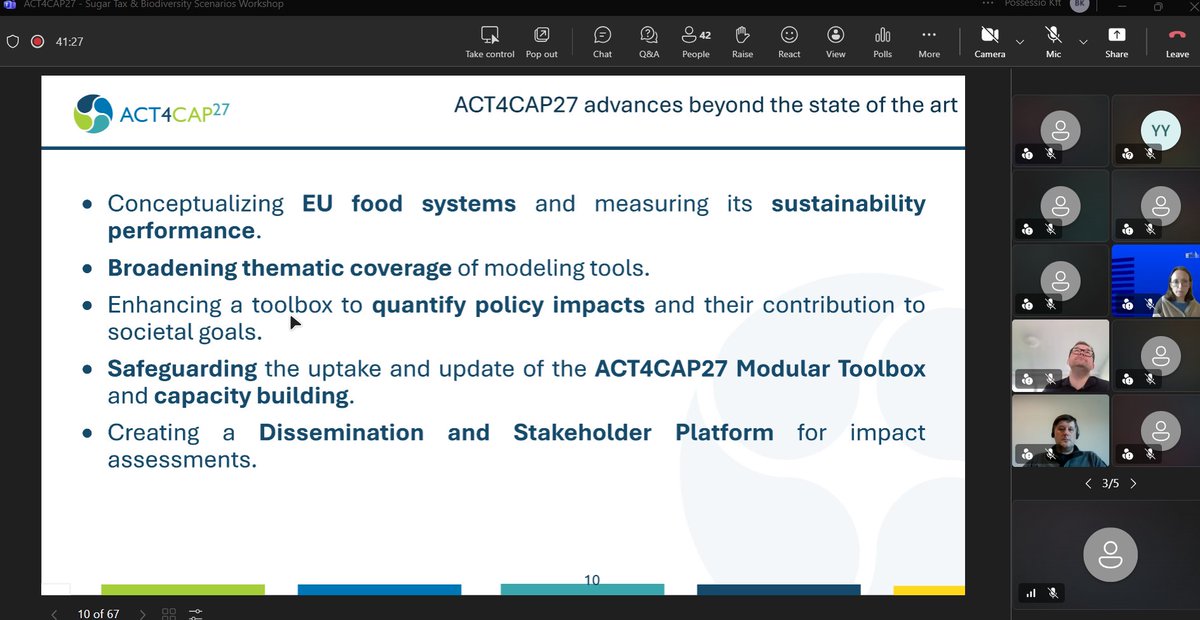Open the Polls panel
The image size is (1200, 620).
click(882, 42)
